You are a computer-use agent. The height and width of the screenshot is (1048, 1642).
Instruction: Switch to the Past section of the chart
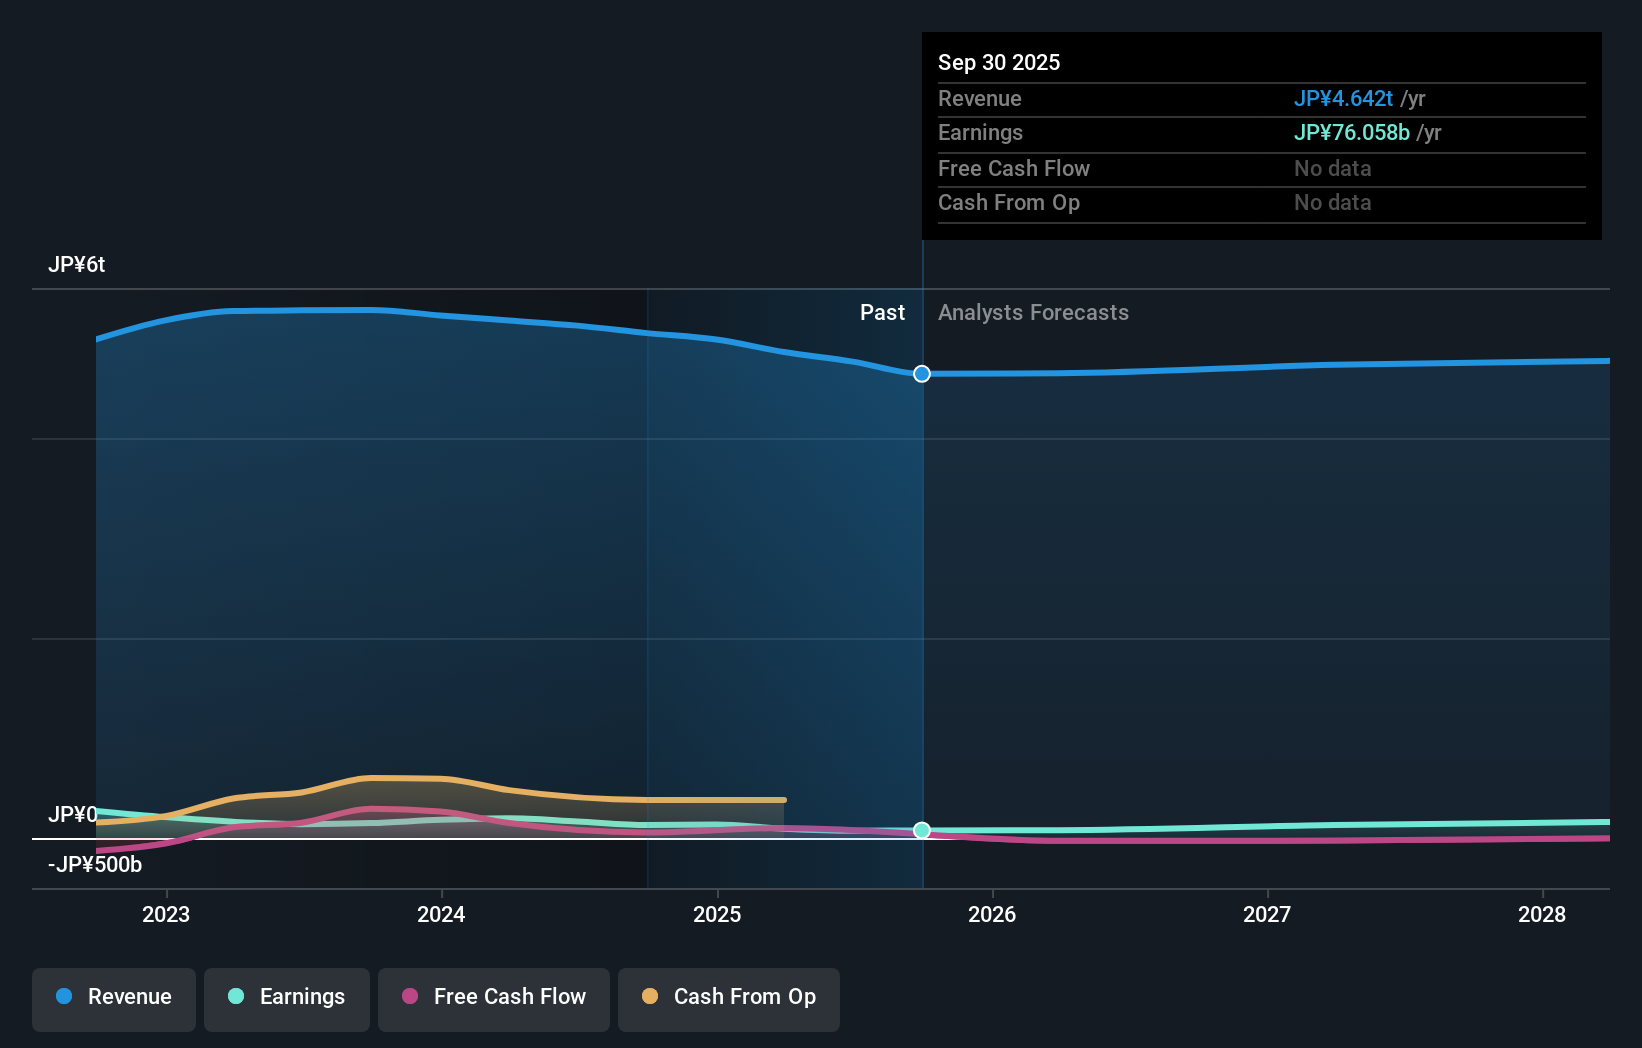tap(881, 312)
